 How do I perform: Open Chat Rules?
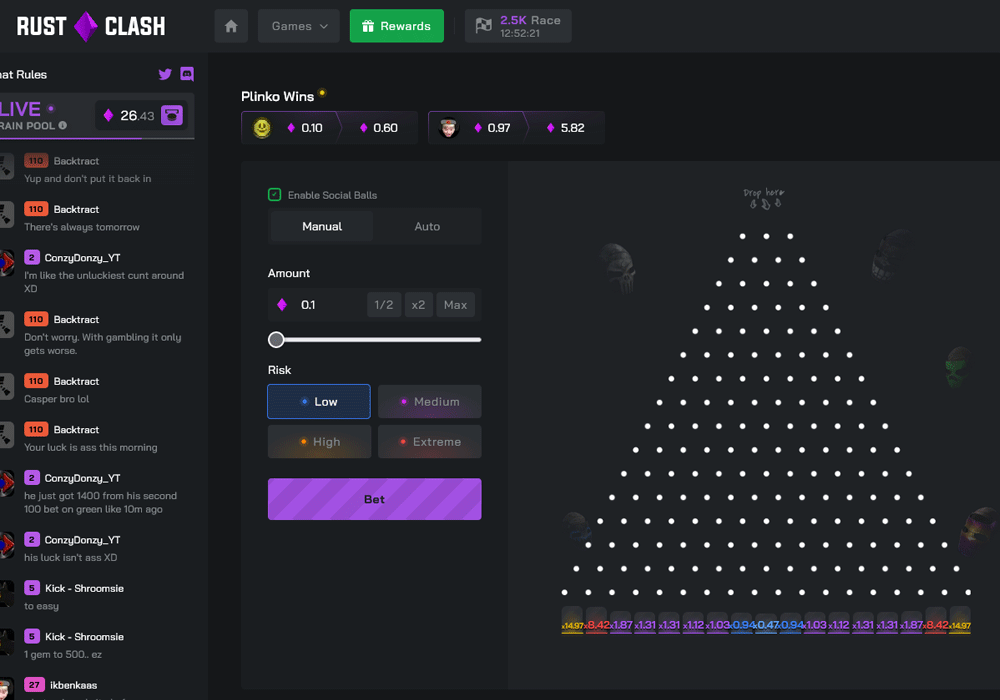coord(23,75)
